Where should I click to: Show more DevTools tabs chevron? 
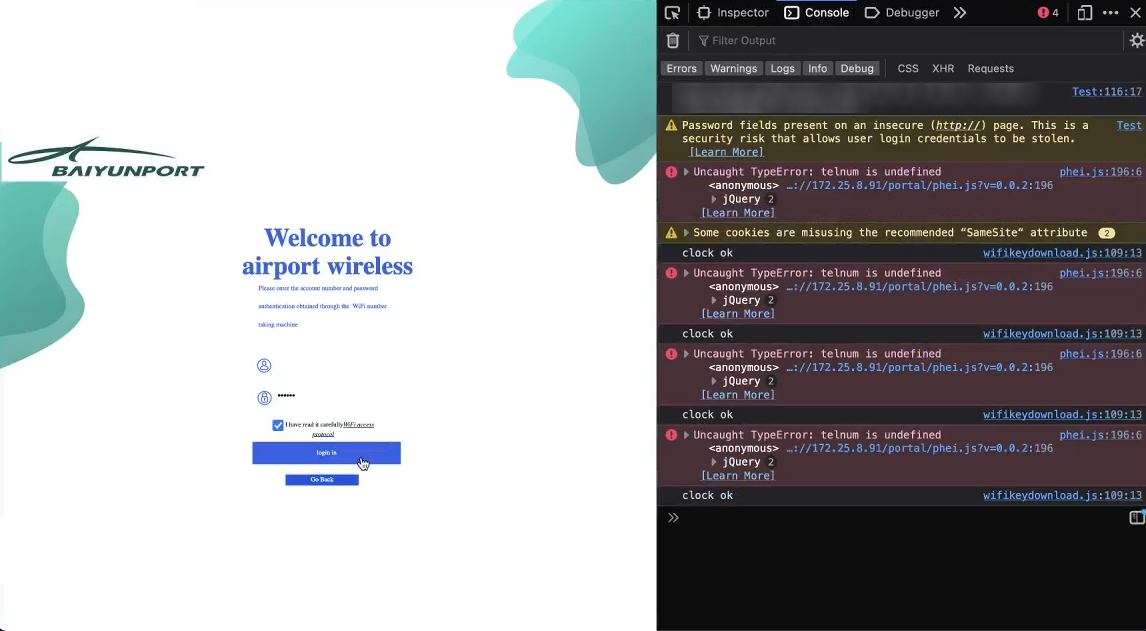pos(960,13)
